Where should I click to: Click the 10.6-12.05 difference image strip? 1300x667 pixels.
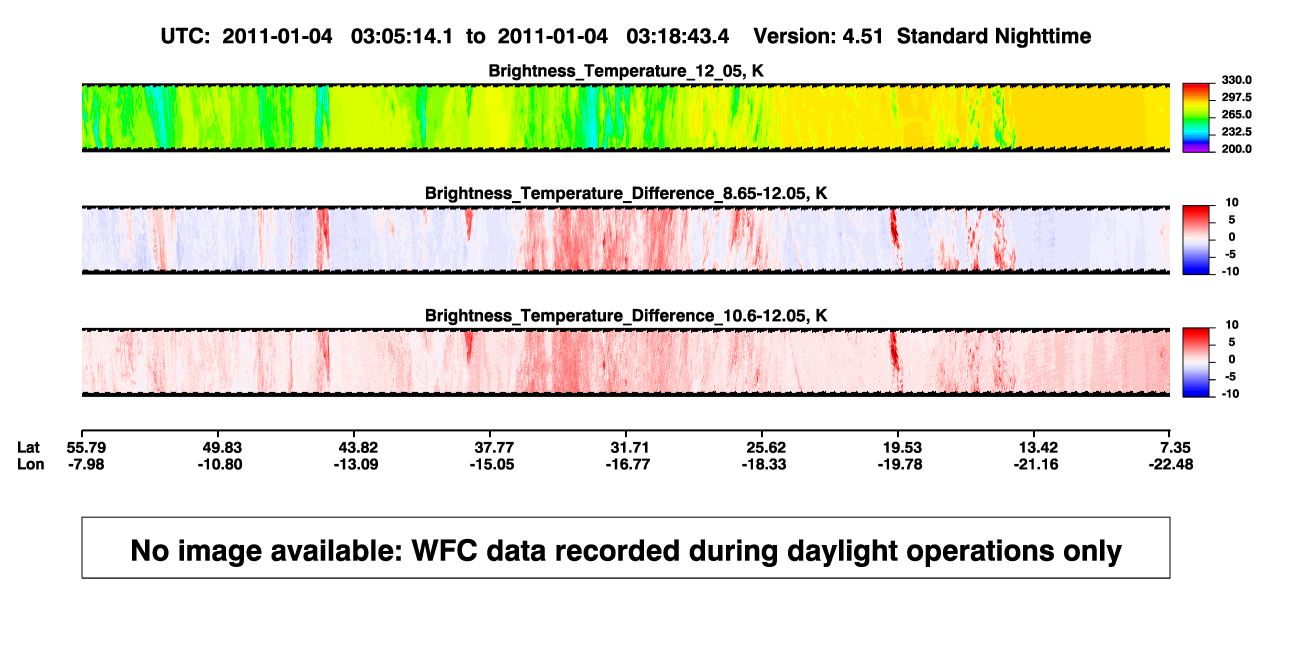pyautogui.click(x=626, y=362)
